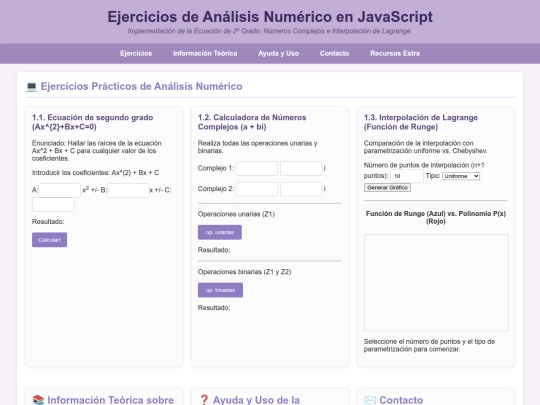The image size is (540, 405).
Task: Click 'Realiza todas las operaciones unarias' text
Action: pyautogui.click(x=258, y=147)
